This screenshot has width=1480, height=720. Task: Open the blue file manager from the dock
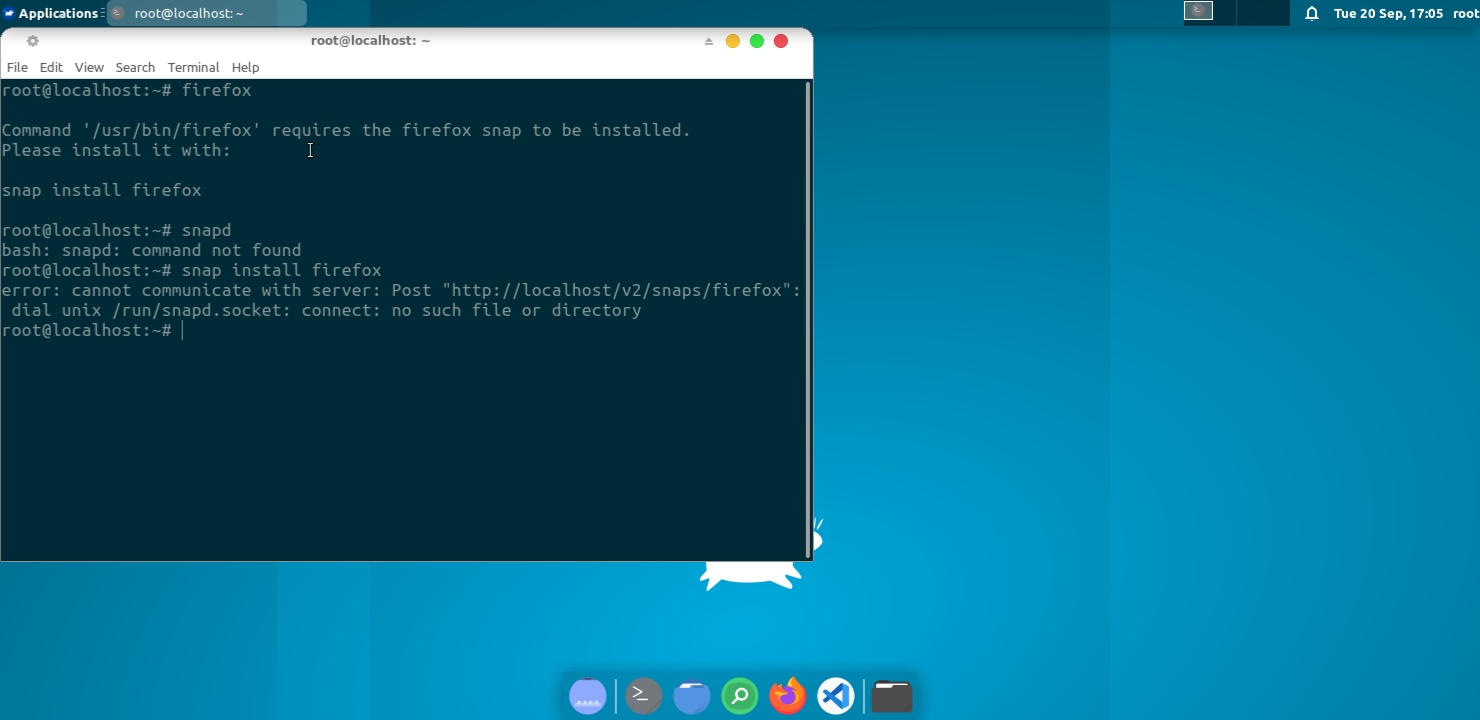point(691,695)
